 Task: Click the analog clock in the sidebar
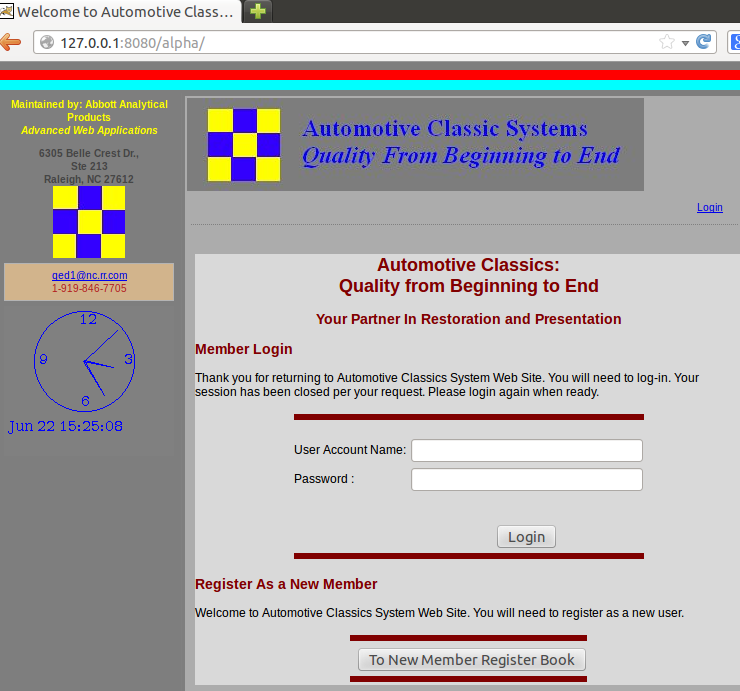pos(85,361)
